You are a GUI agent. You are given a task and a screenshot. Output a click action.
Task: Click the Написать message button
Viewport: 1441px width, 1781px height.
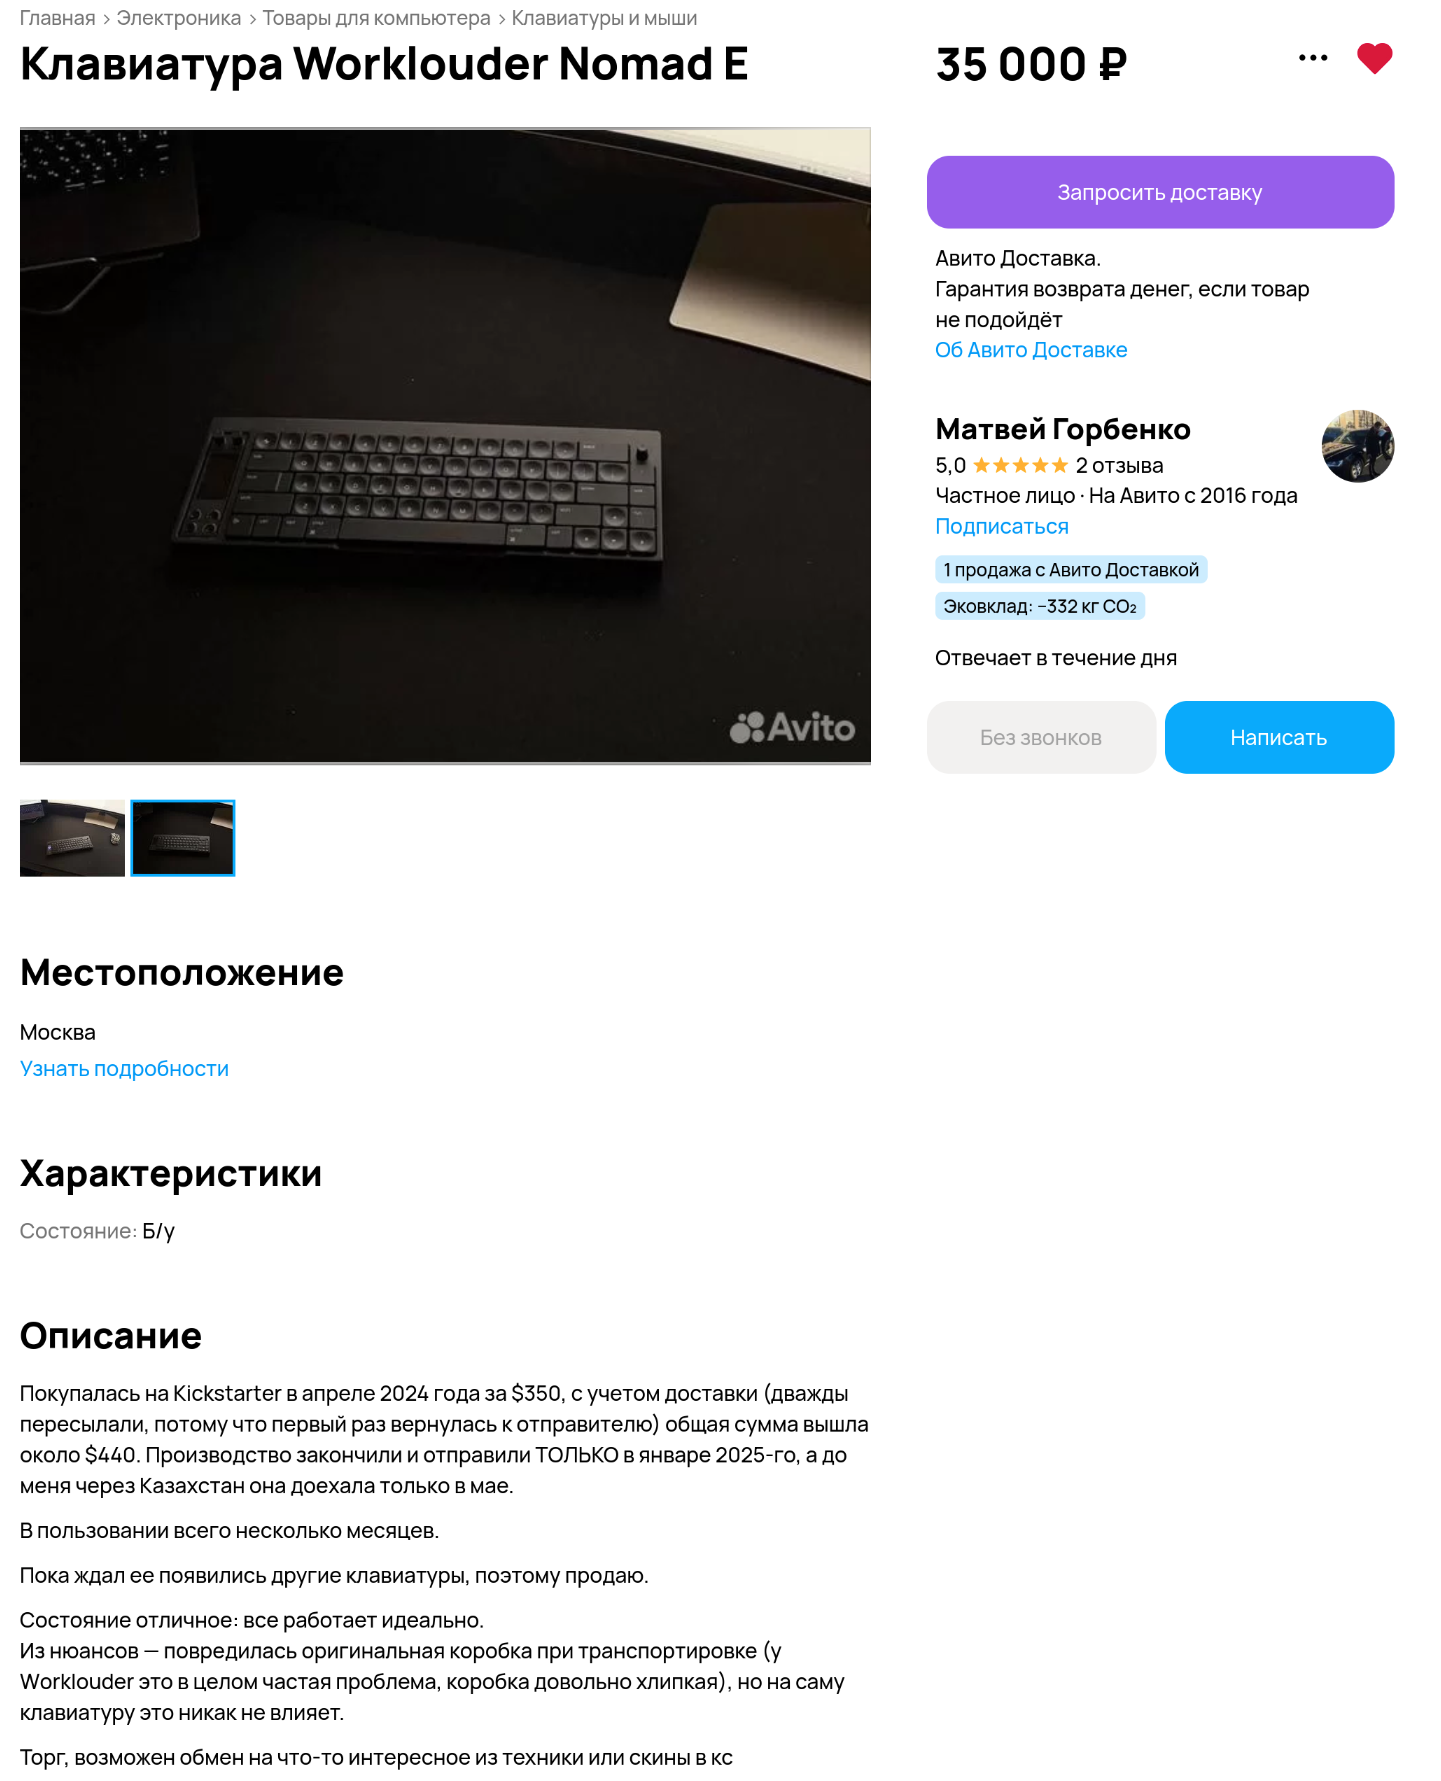[x=1279, y=737]
